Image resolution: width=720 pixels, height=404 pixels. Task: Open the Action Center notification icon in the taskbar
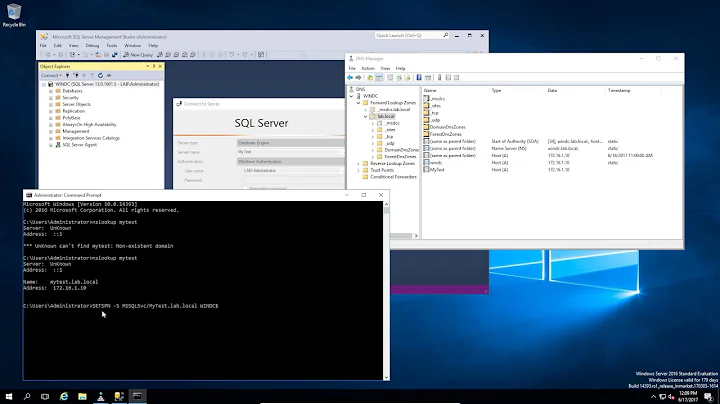[x=709, y=396]
